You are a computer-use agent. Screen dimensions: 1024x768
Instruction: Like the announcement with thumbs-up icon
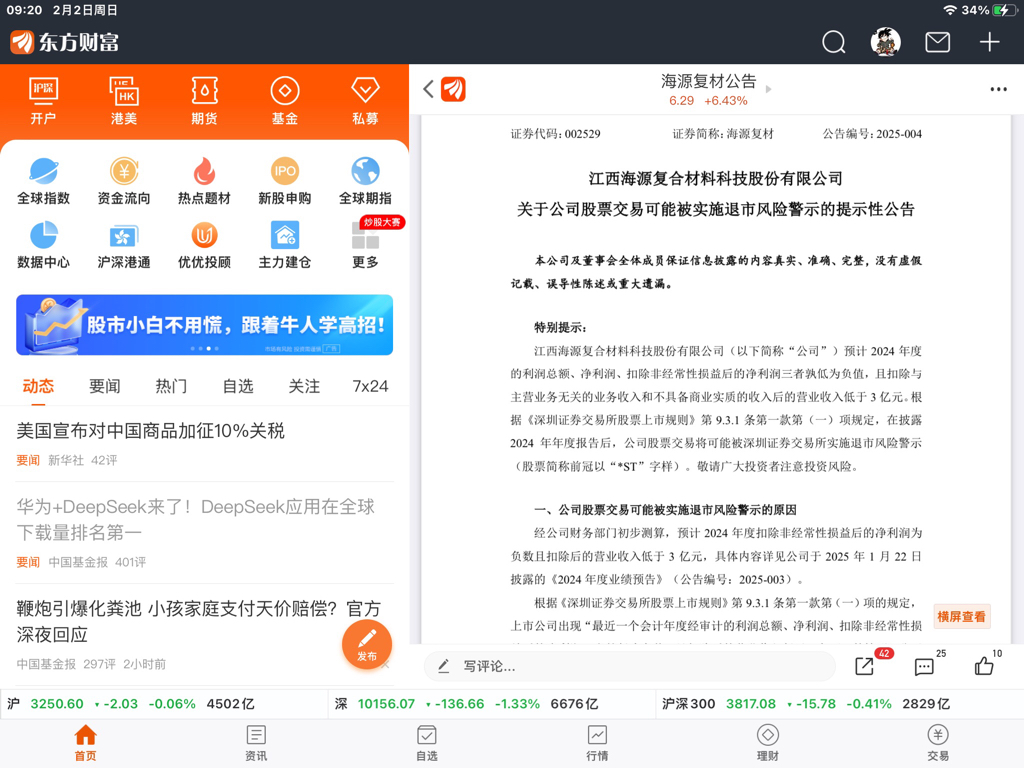click(984, 665)
